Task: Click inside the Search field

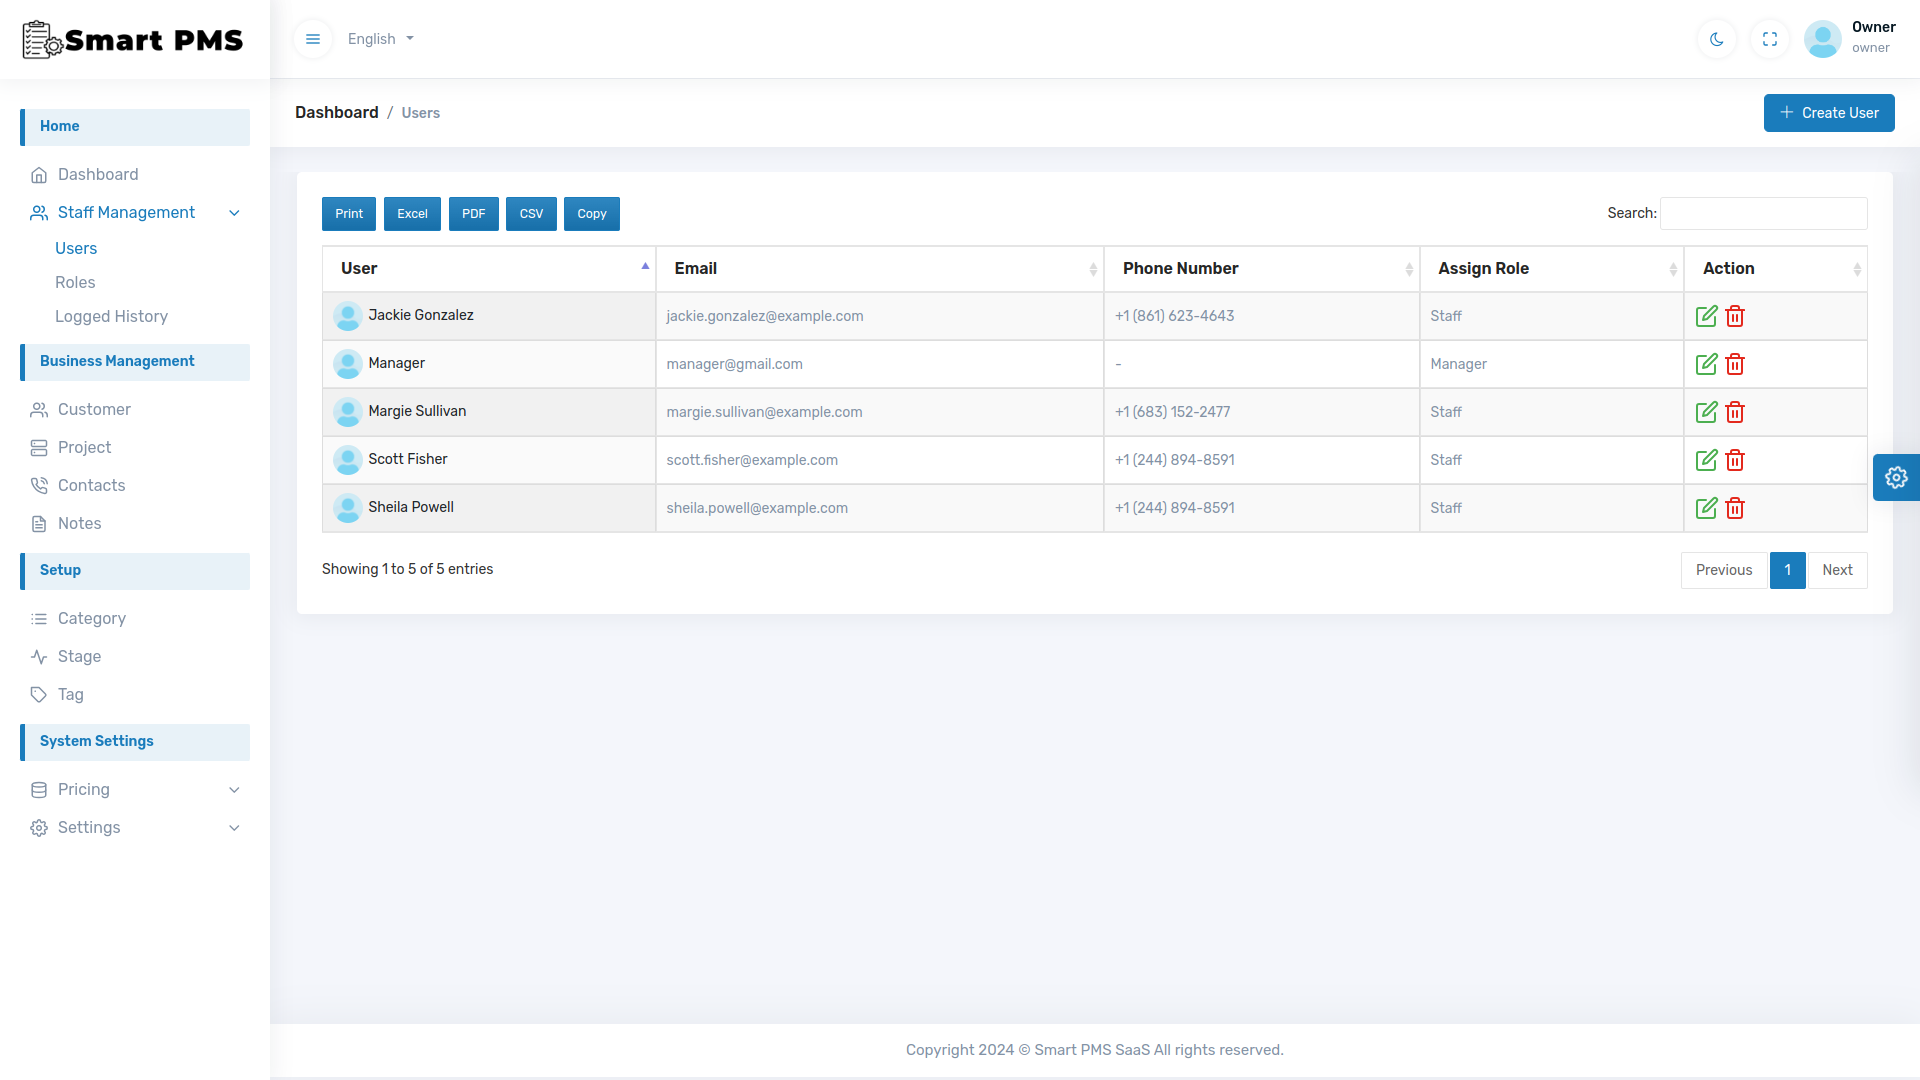Action: 1763,213
